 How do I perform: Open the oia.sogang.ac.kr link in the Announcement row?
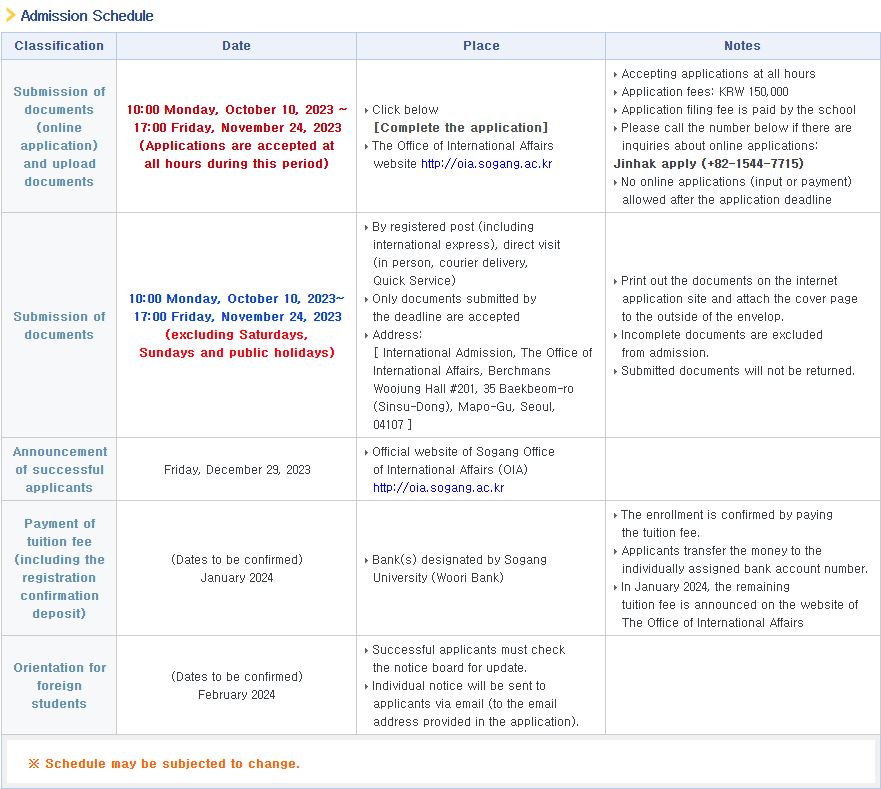[438, 488]
